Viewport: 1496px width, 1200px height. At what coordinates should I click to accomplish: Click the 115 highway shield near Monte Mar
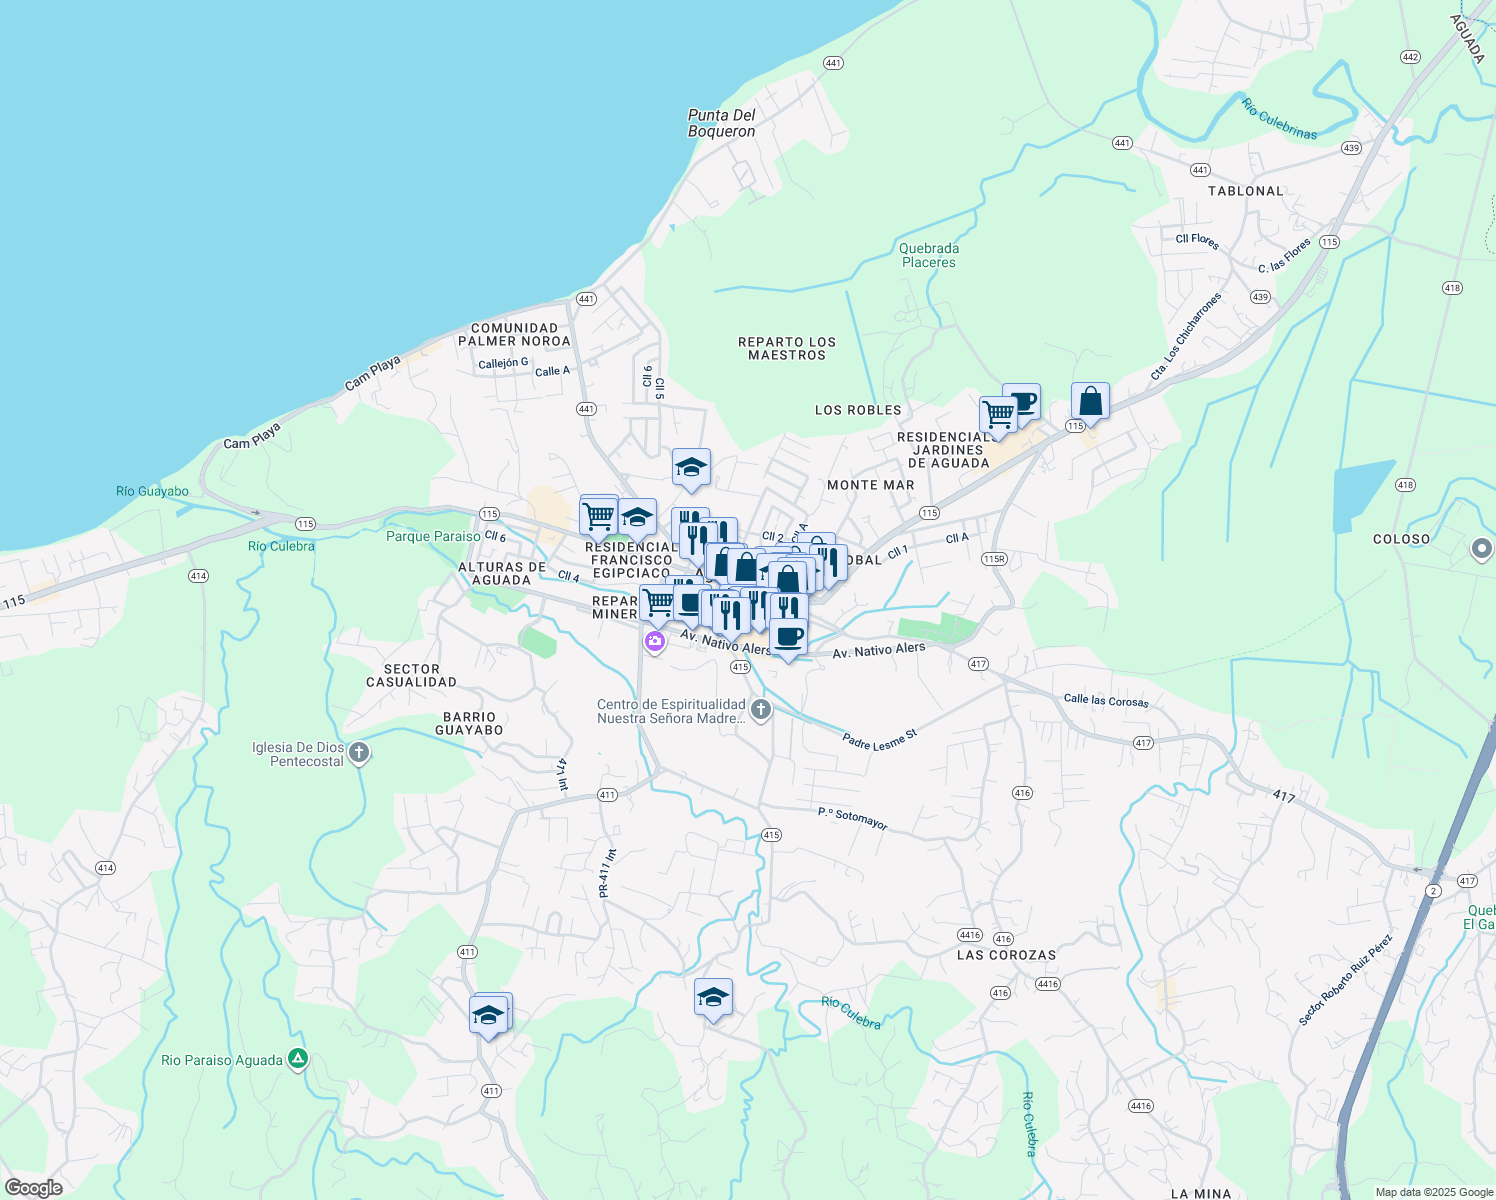(928, 512)
